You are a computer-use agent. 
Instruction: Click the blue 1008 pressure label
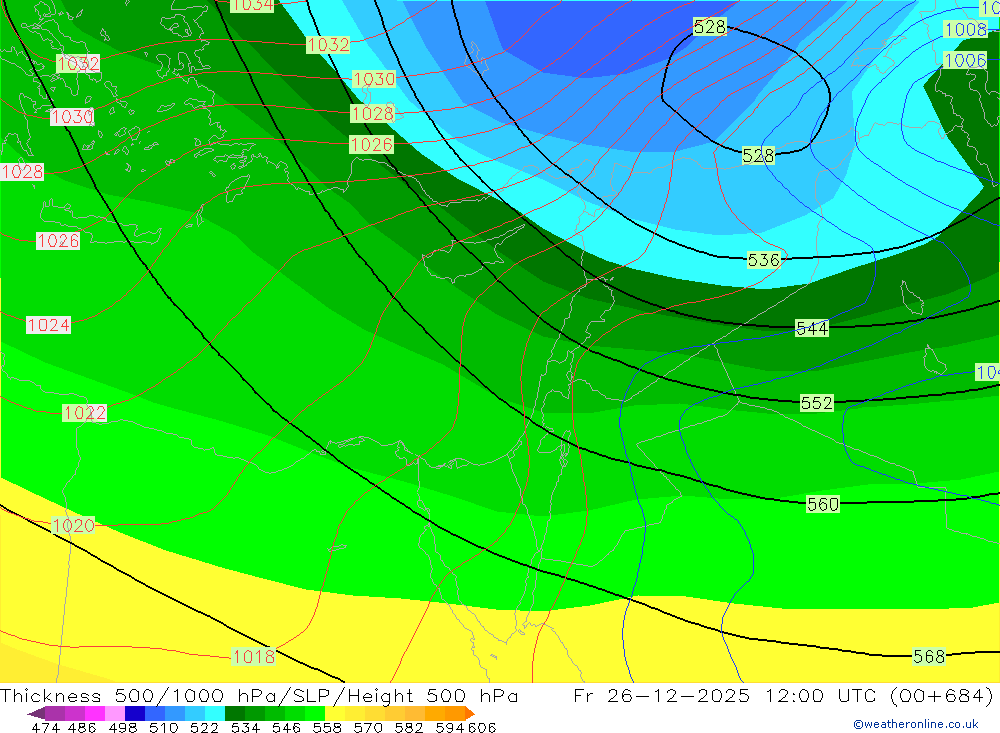(x=966, y=29)
